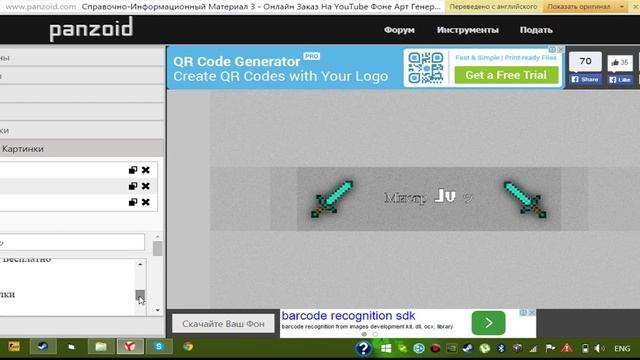
Task: Select the right diamond sword image
Action: tap(525, 199)
